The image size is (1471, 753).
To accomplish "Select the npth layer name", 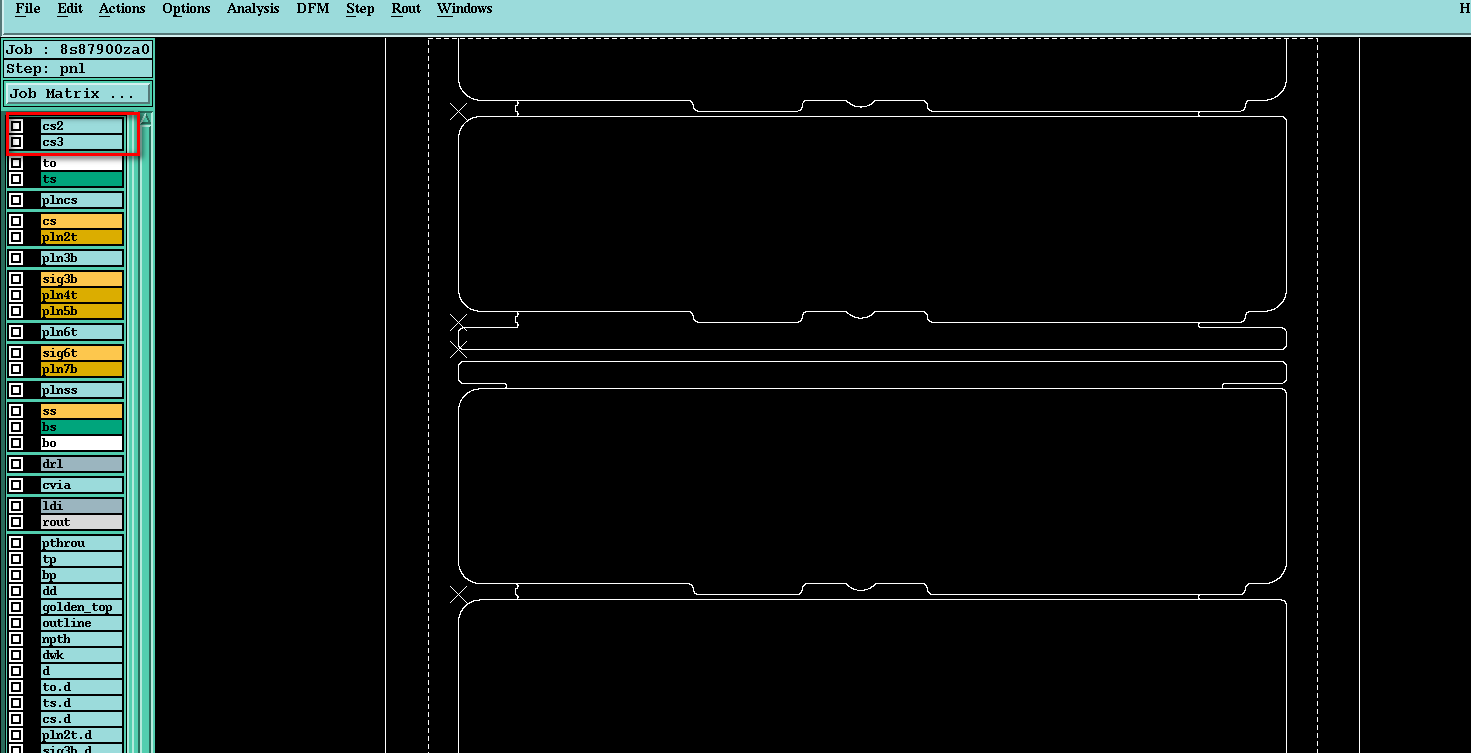I will 82,639.
